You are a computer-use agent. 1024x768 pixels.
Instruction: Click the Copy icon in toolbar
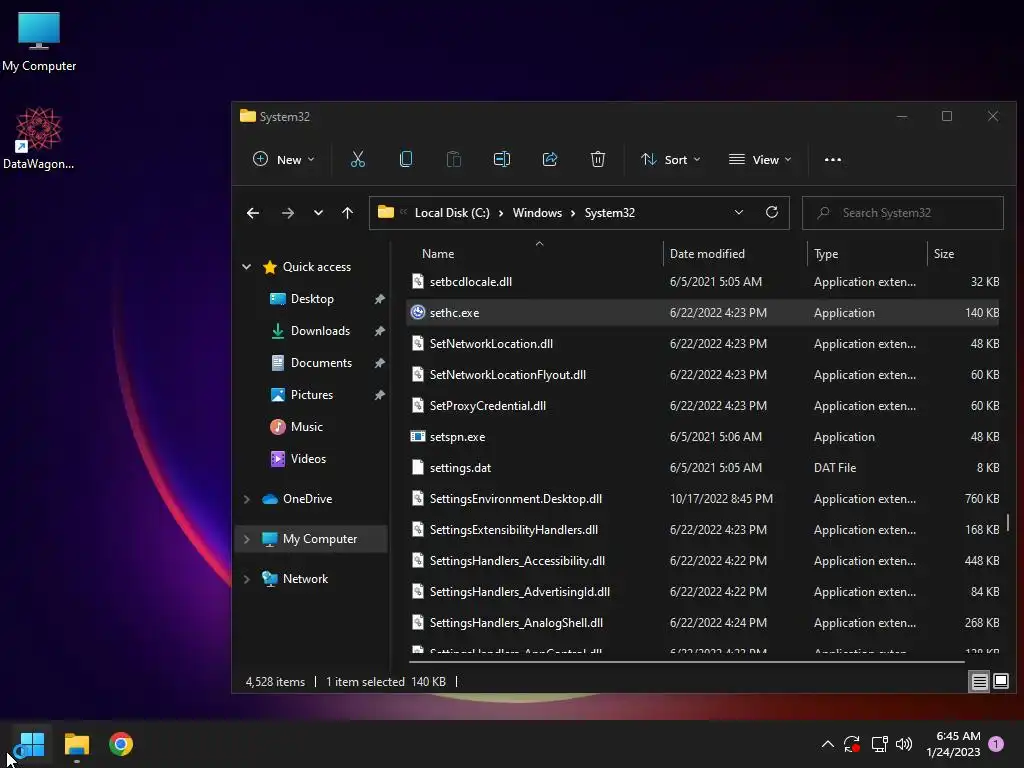tap(406, 159)
